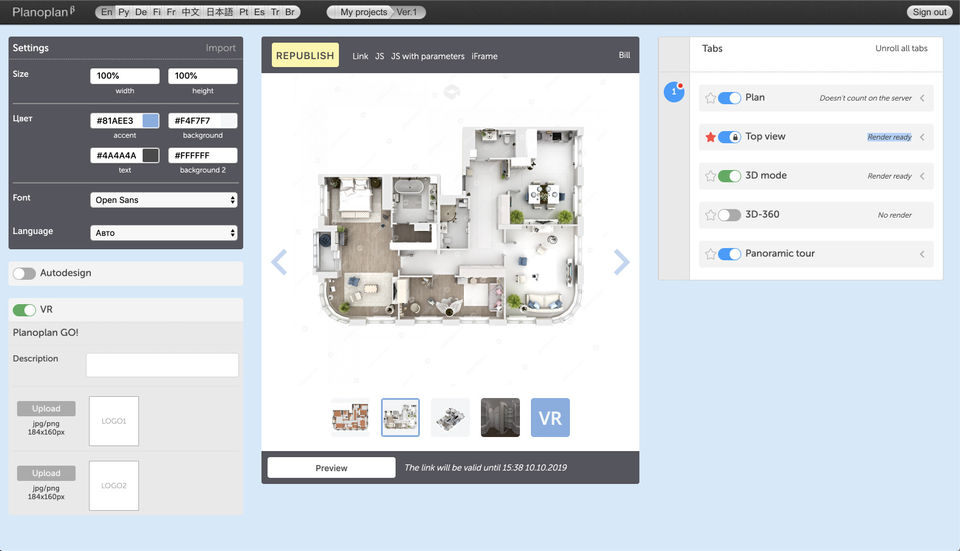Select the JS embed option

point(380,56)
